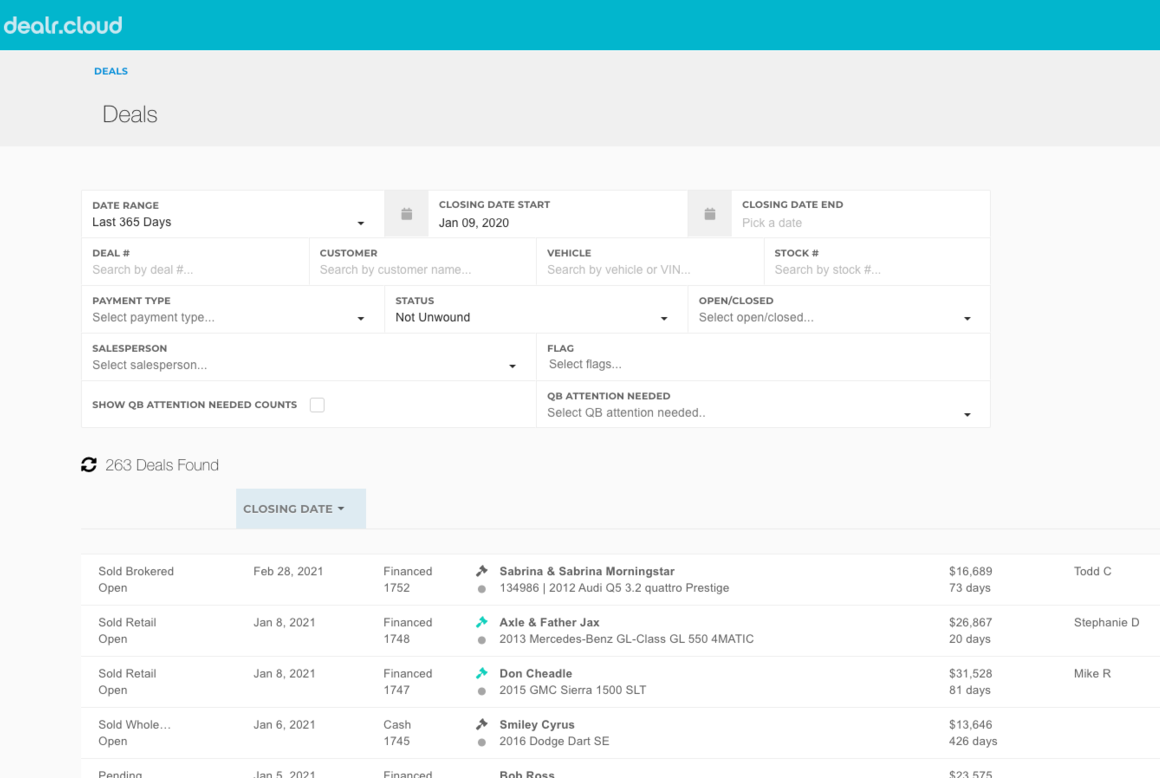
Task: Click the 2016 Dodge Dart SE text
Action: [x=554, y=741]
